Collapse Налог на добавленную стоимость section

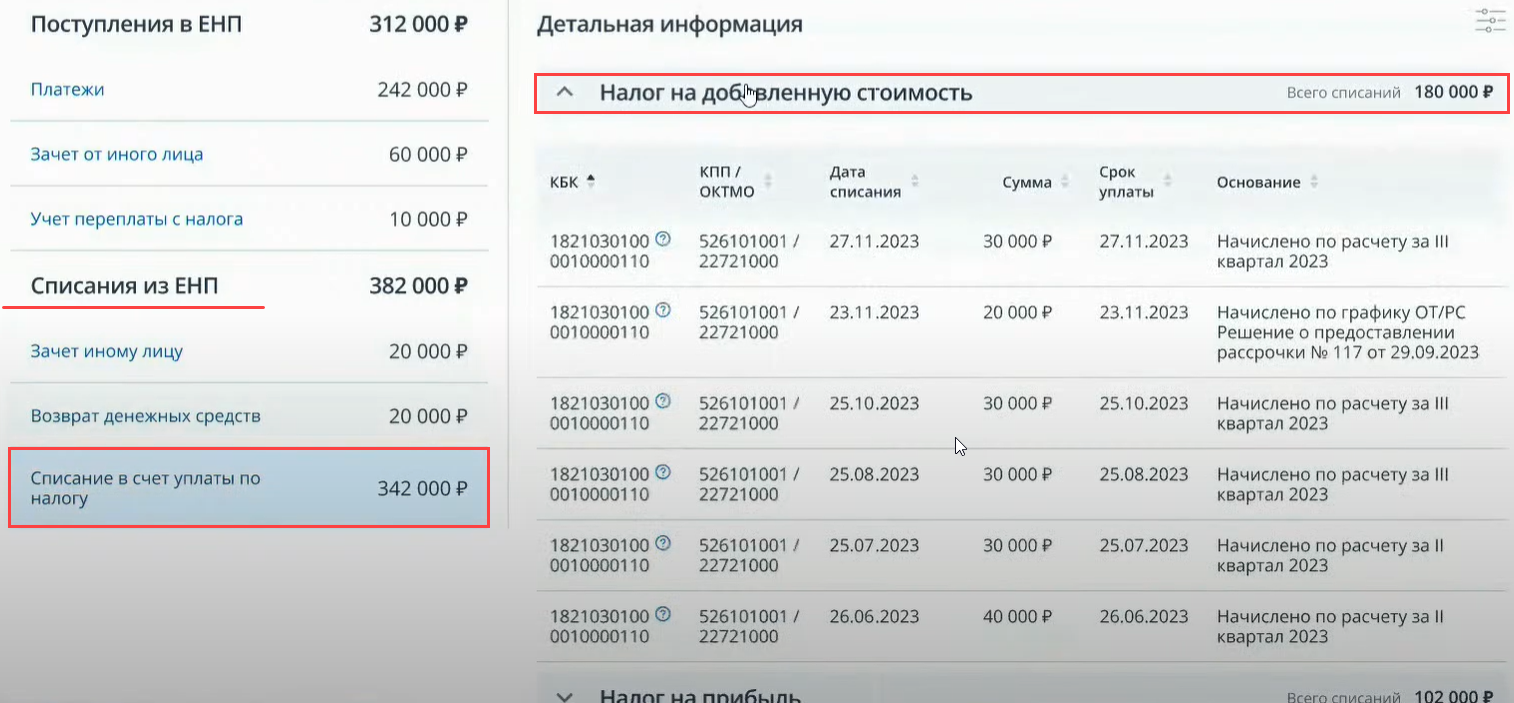click(565, 93)
